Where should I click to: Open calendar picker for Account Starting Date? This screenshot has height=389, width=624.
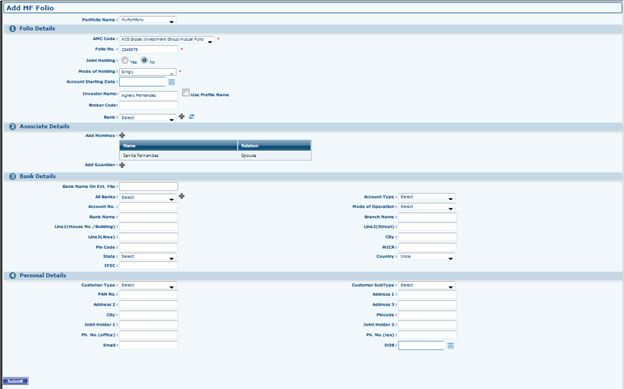point(172,82)
